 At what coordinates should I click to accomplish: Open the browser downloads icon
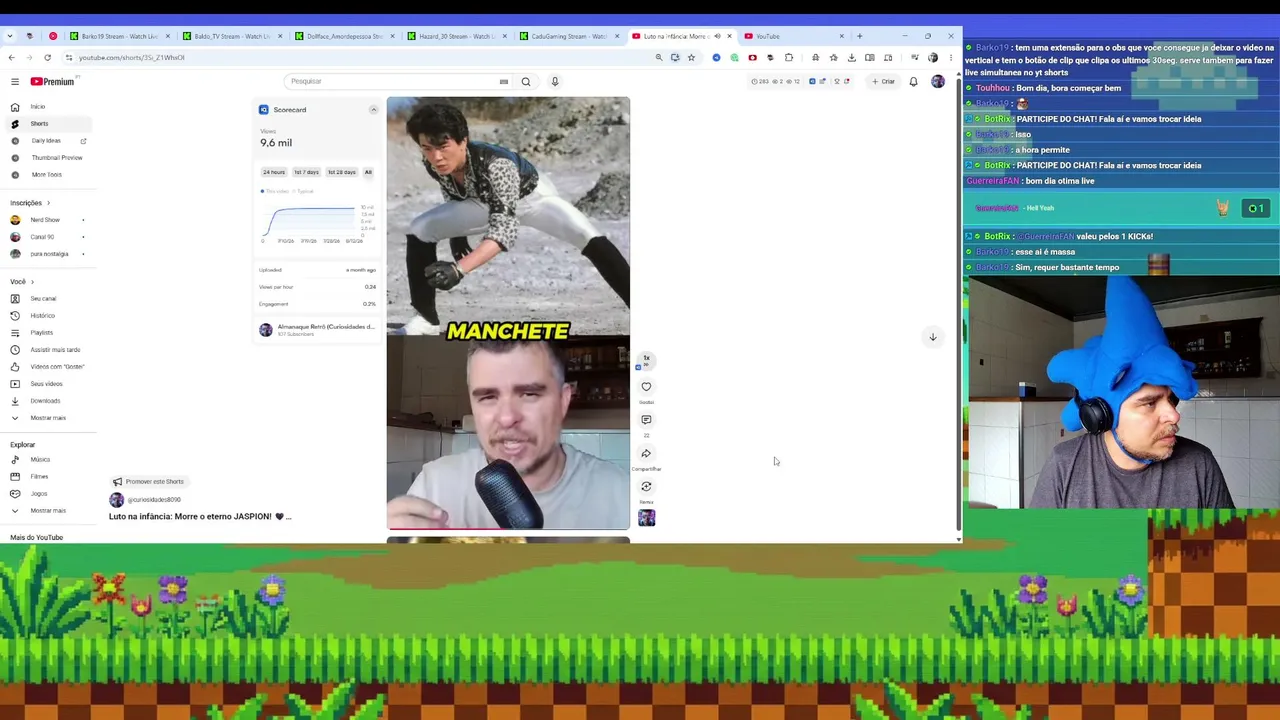point(852,57)
